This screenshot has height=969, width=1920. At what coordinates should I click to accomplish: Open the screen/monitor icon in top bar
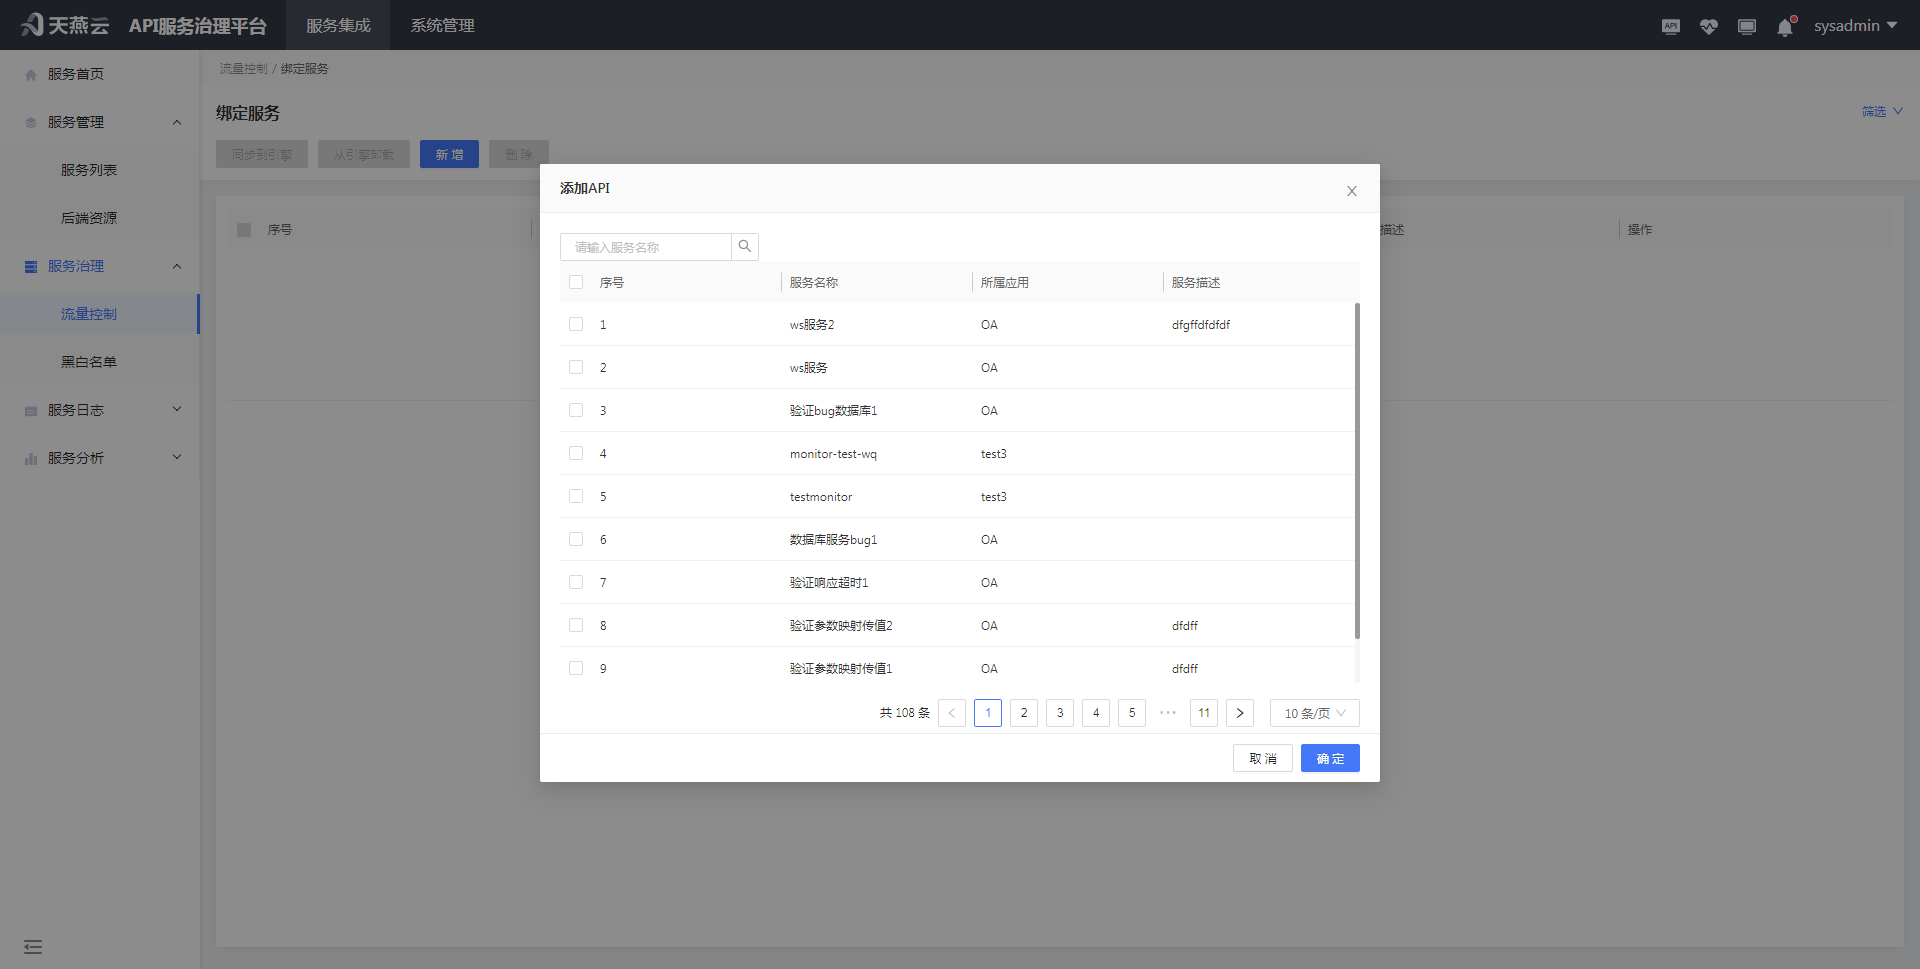click(1747, 26)
